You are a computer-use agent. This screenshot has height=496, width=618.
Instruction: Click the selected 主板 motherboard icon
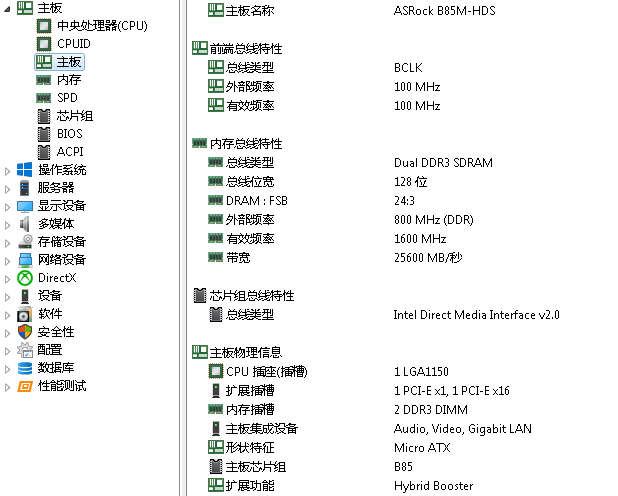pyautogui.click(x=44, y=62)
